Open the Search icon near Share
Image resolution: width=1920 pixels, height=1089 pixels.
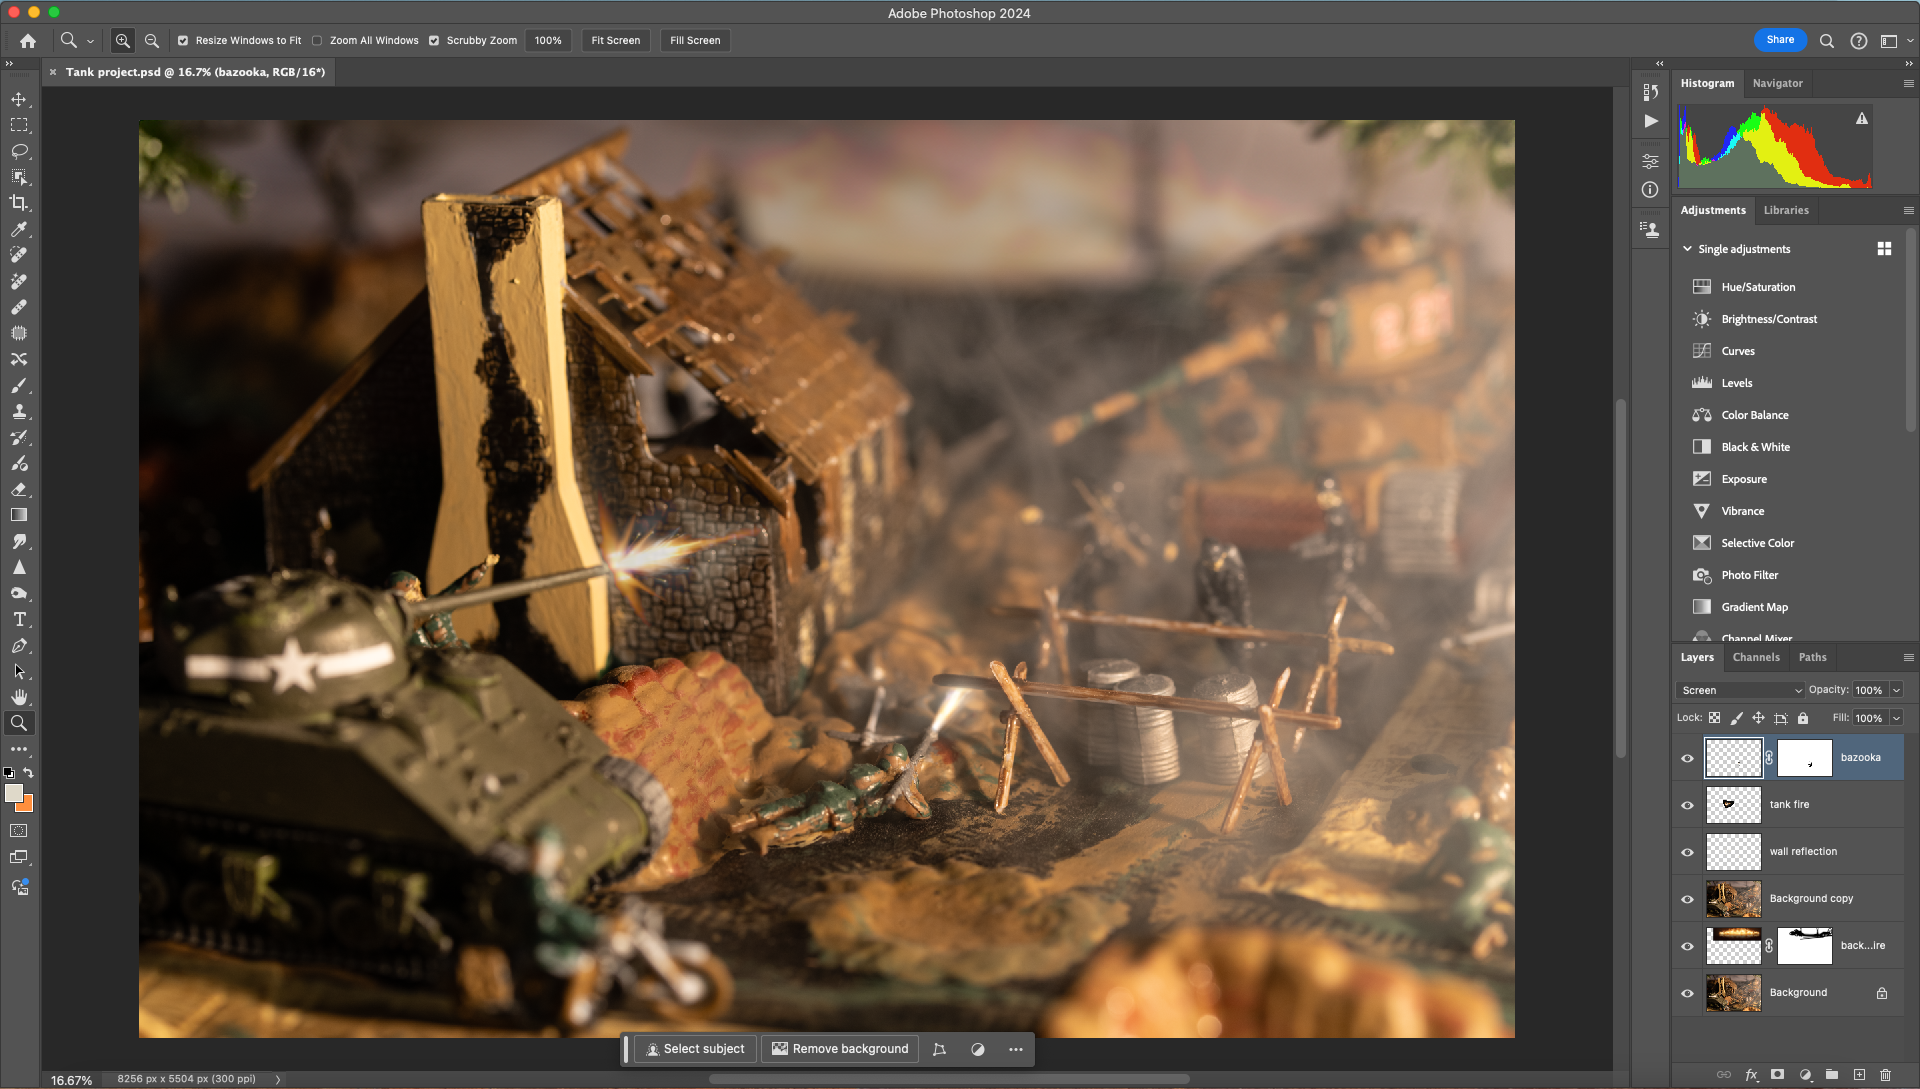[1827, 41]
